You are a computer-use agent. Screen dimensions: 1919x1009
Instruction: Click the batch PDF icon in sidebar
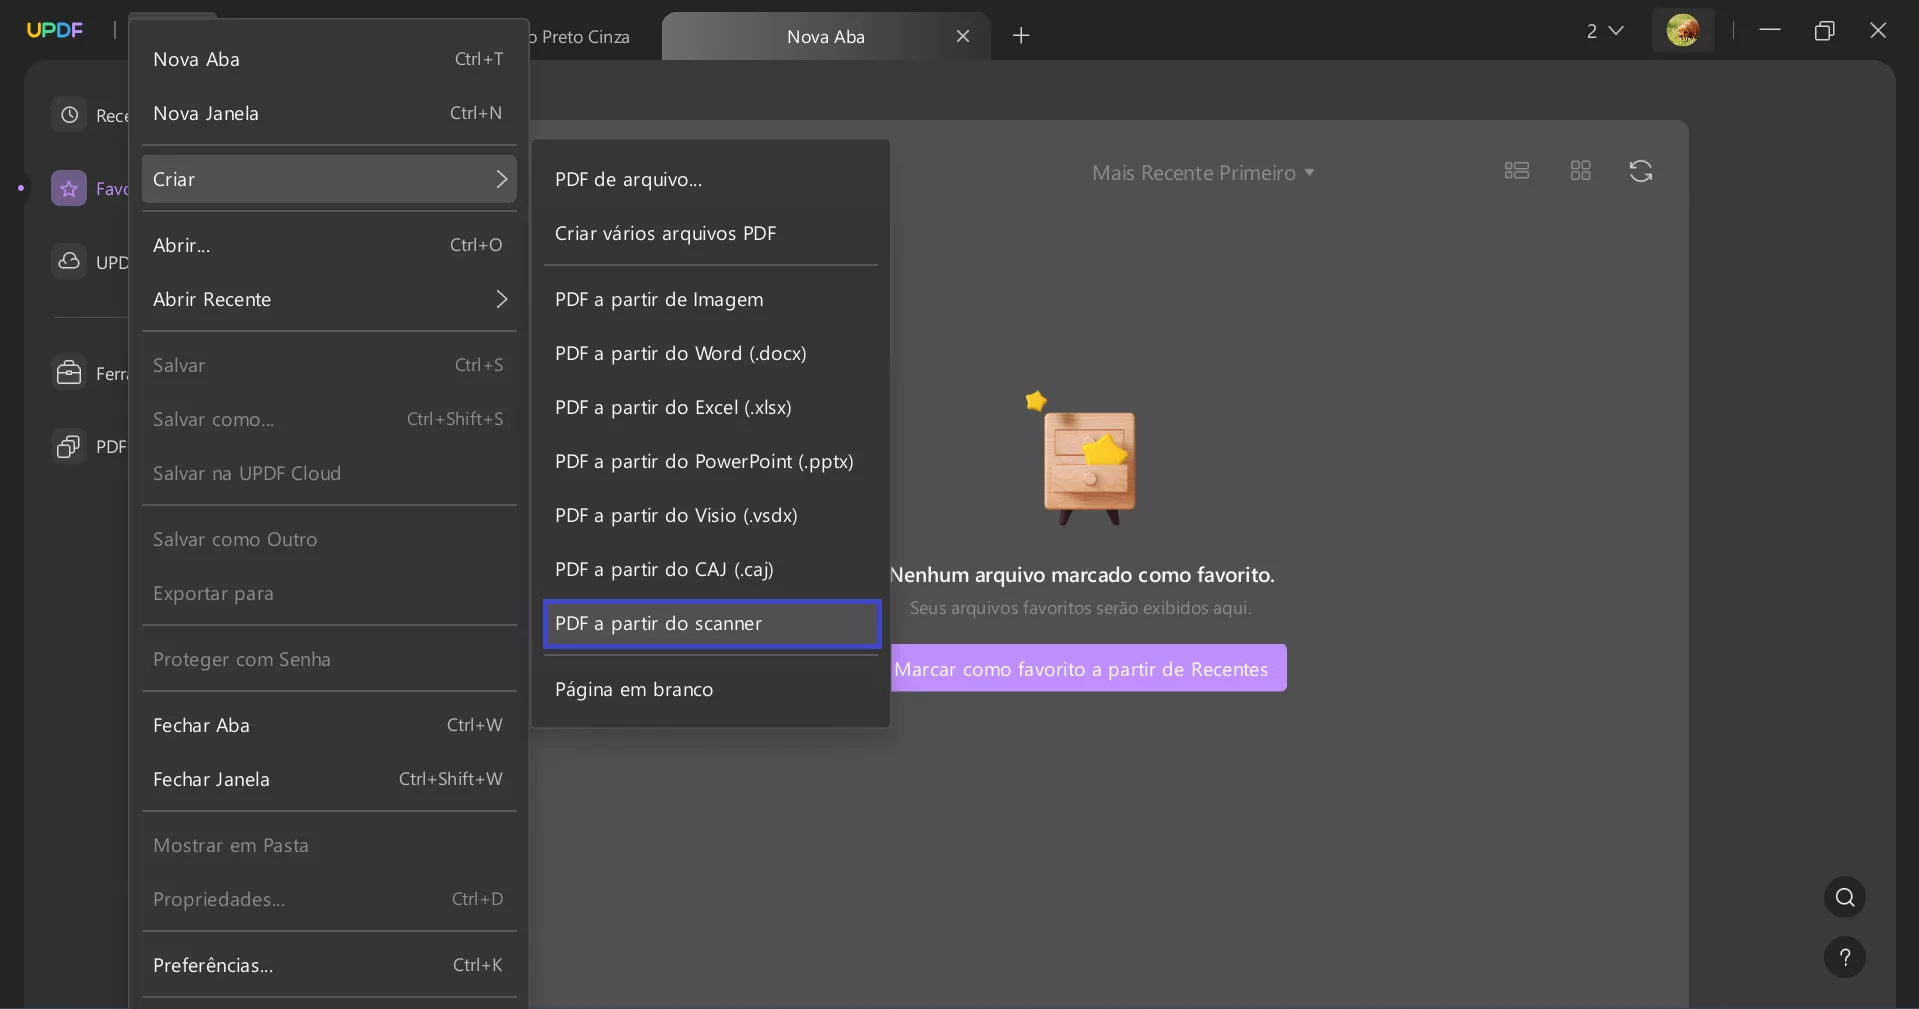(x=69, y=446)
